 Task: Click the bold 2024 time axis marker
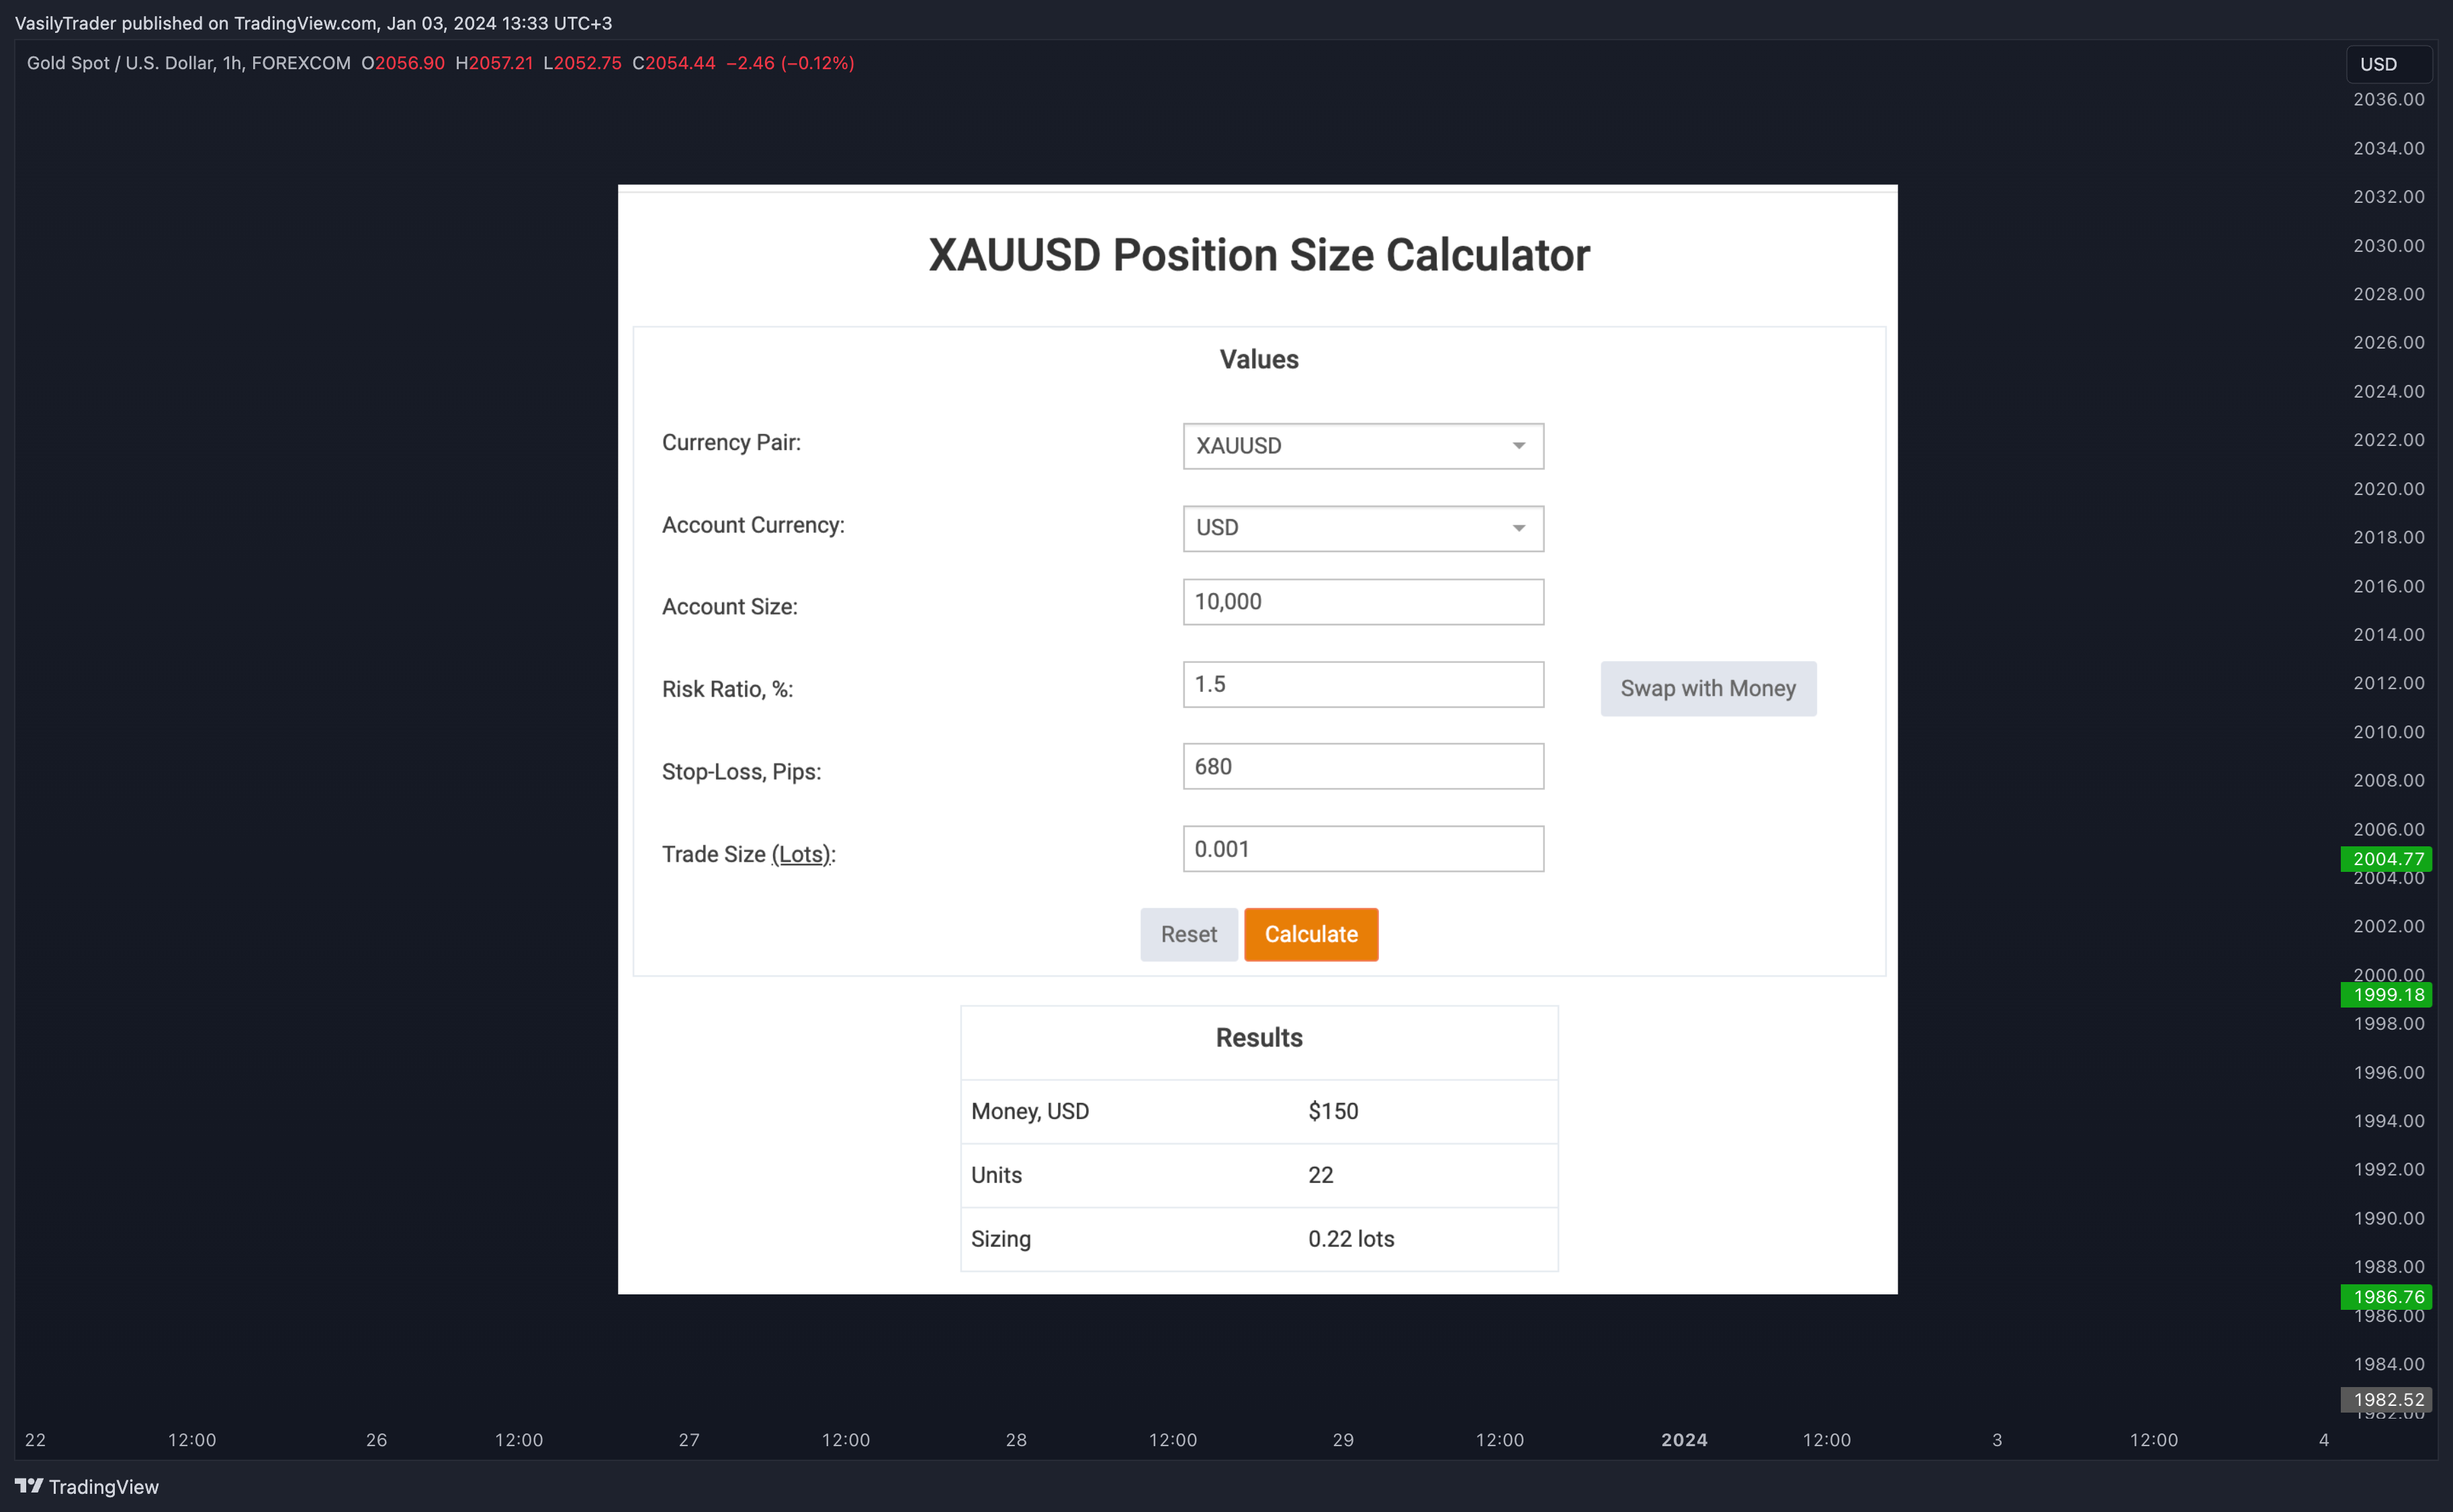(x=1684, y=1440)
